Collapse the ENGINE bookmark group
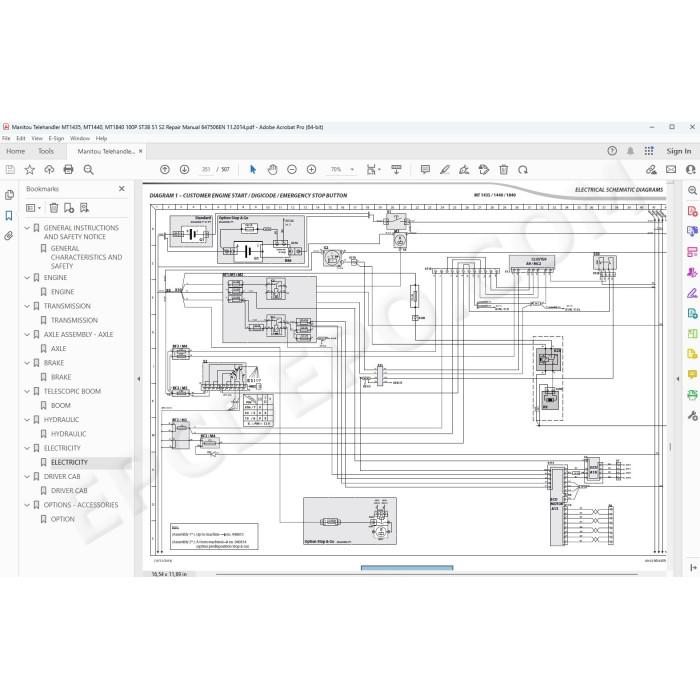This screenshot has height=700, width=700. 27,278
